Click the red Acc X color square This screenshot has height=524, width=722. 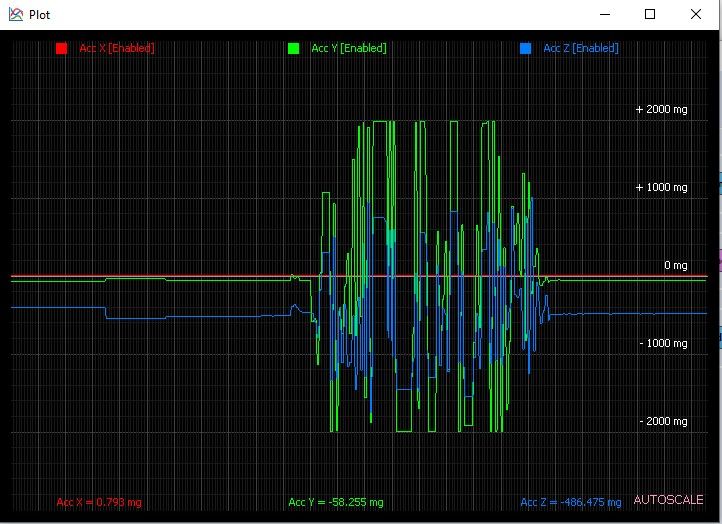point(61,48)
